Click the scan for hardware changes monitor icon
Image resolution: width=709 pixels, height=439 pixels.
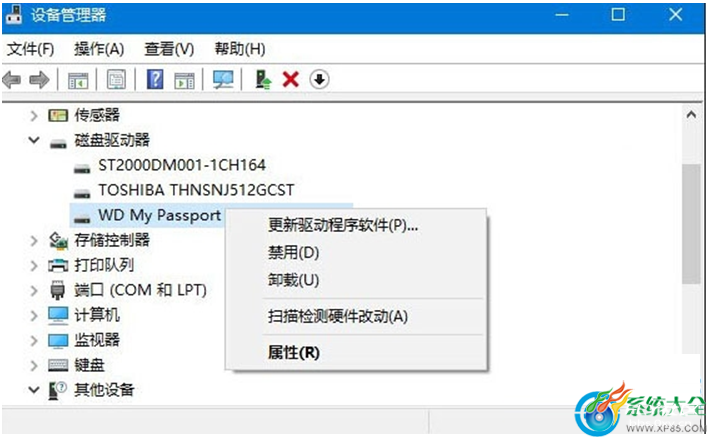click(x=223, y=80)
